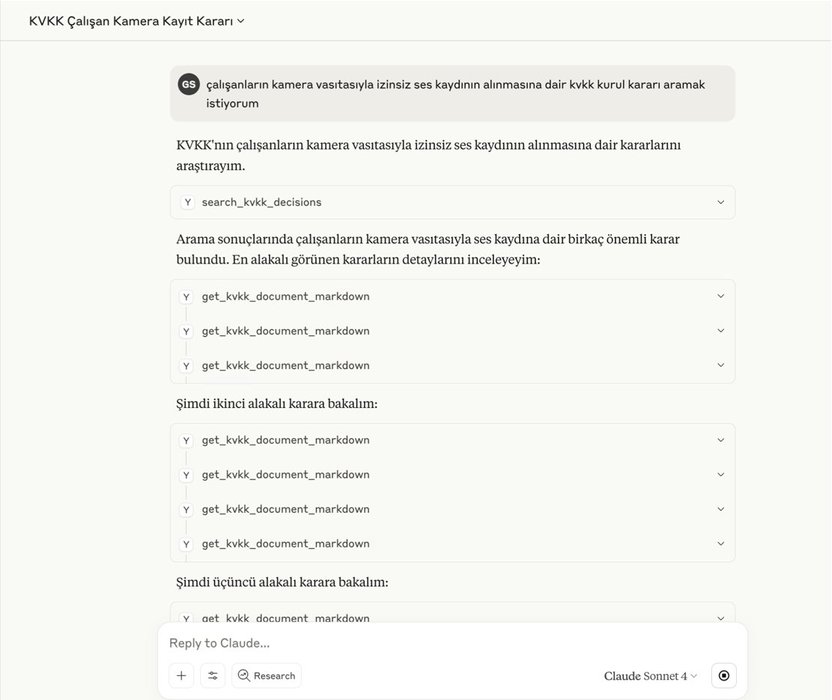832x700 pixels.
Task: Expand the fourth call in the second group
Action: (x=453, y=544)
